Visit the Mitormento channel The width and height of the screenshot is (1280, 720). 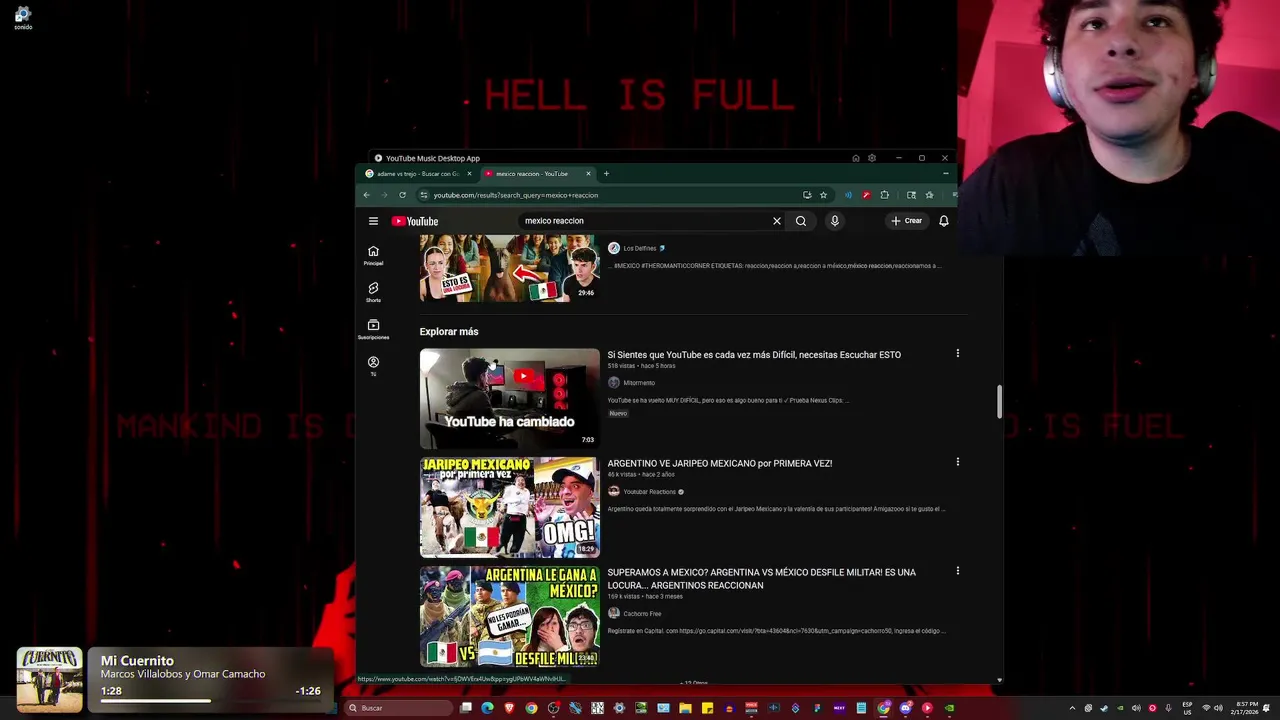tap(639, 383)
